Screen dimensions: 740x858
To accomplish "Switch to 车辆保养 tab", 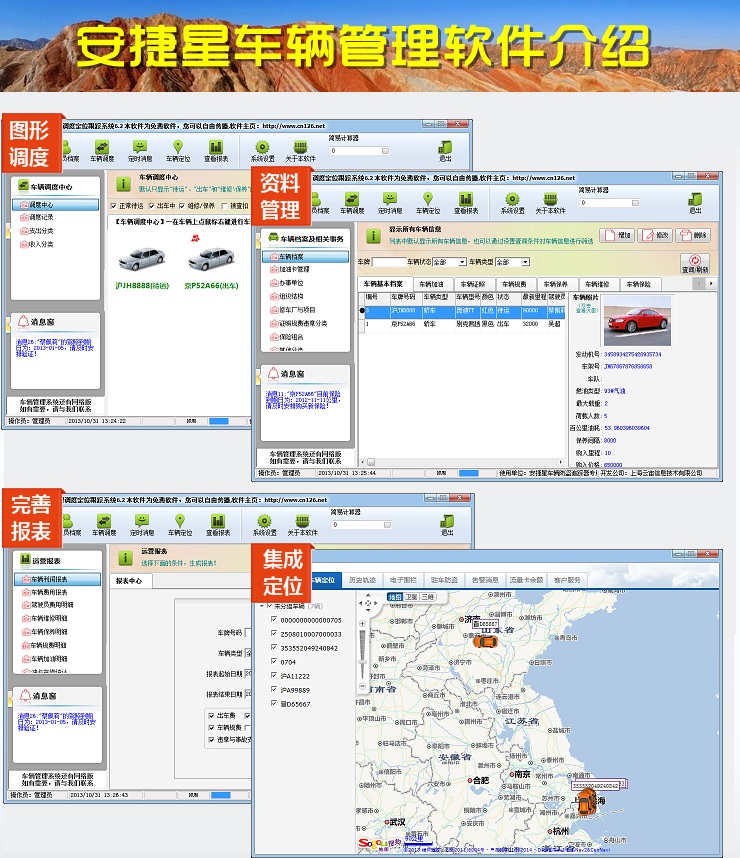I will (556, 284).
